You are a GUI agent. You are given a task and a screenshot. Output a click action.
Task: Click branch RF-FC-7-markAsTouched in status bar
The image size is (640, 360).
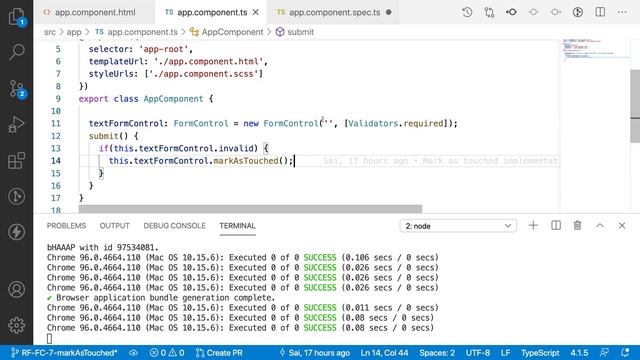[64, 353]
